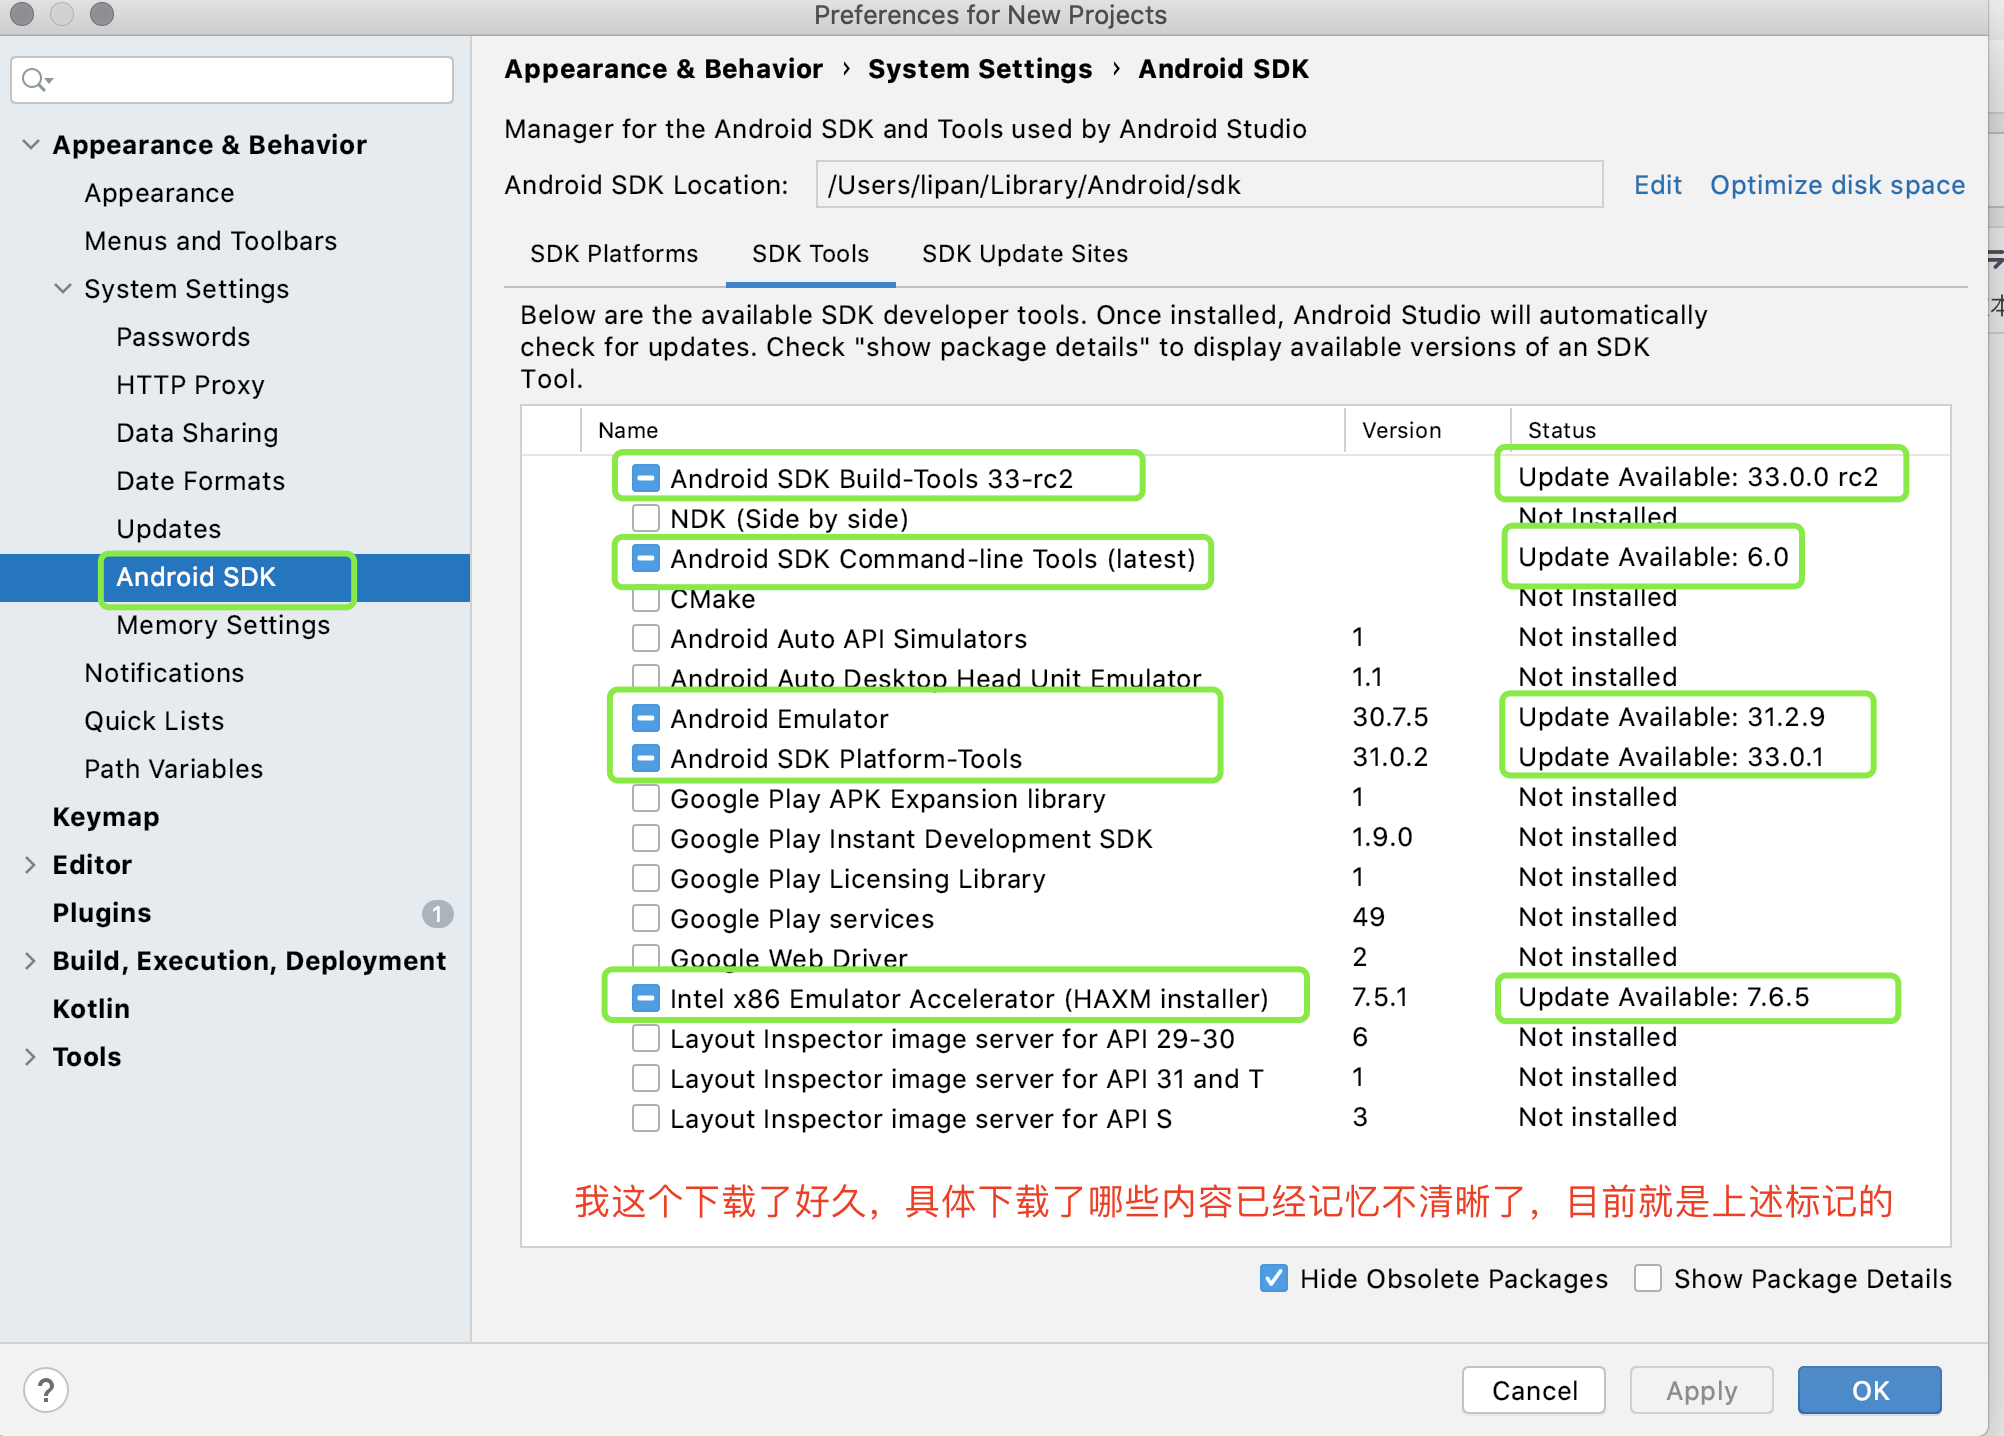Click the settings search field
The width and height of the screenshot is (2004, 1436).
232,80
